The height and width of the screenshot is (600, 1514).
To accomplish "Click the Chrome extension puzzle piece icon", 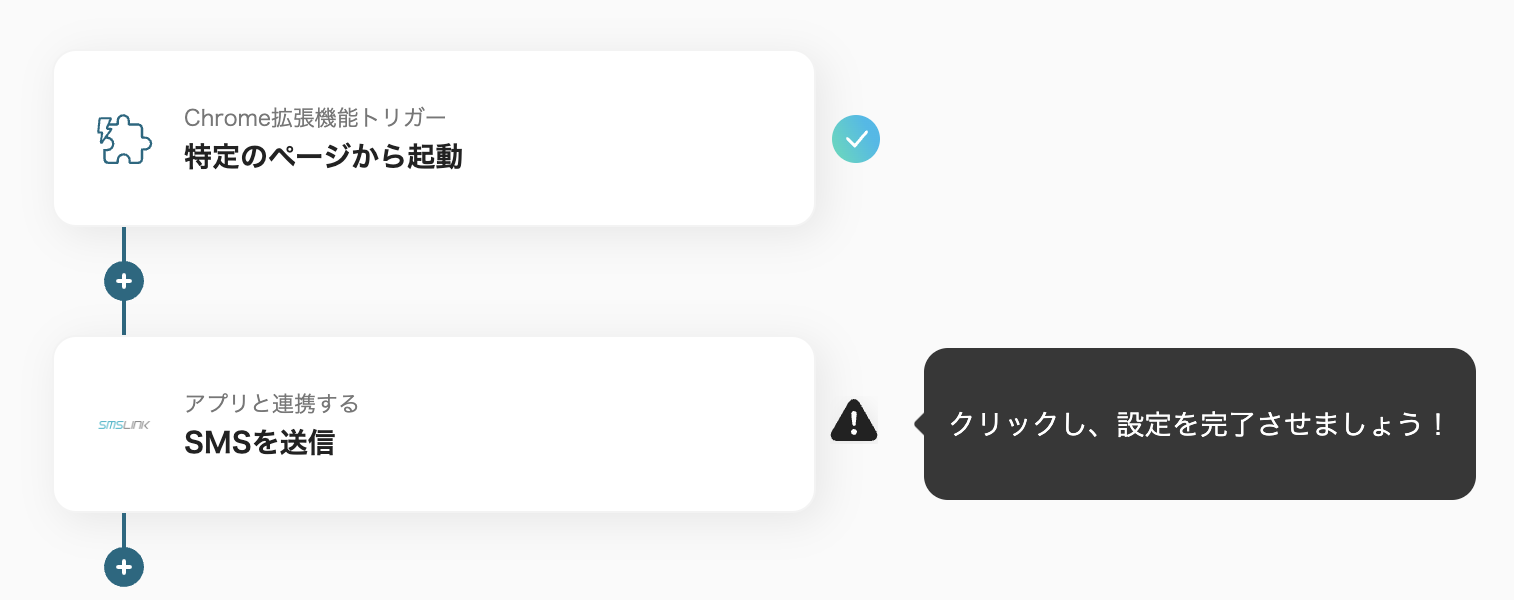I will point(125,139).
